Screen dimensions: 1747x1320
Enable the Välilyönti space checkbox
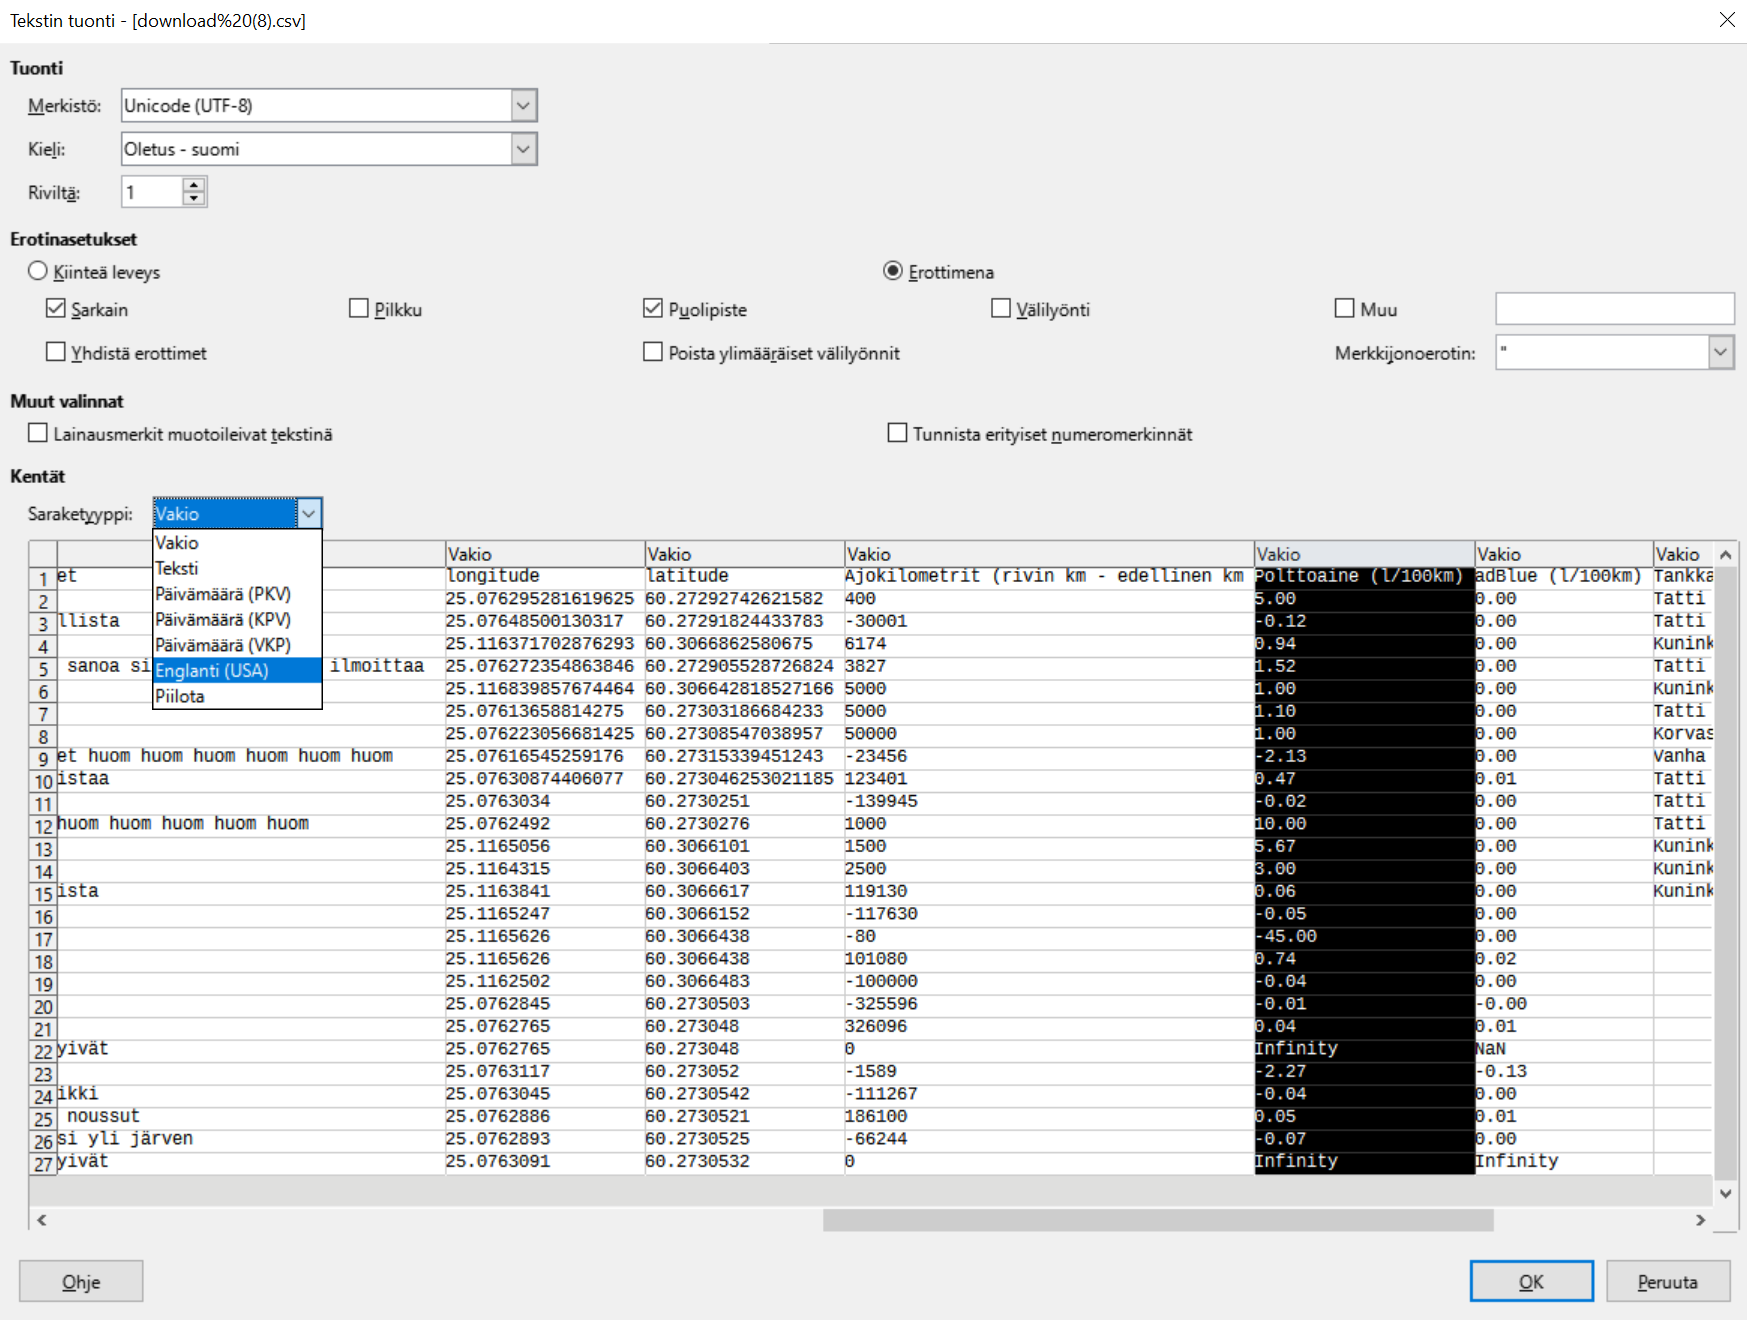pyautogui.click(x=1001, y=309)
